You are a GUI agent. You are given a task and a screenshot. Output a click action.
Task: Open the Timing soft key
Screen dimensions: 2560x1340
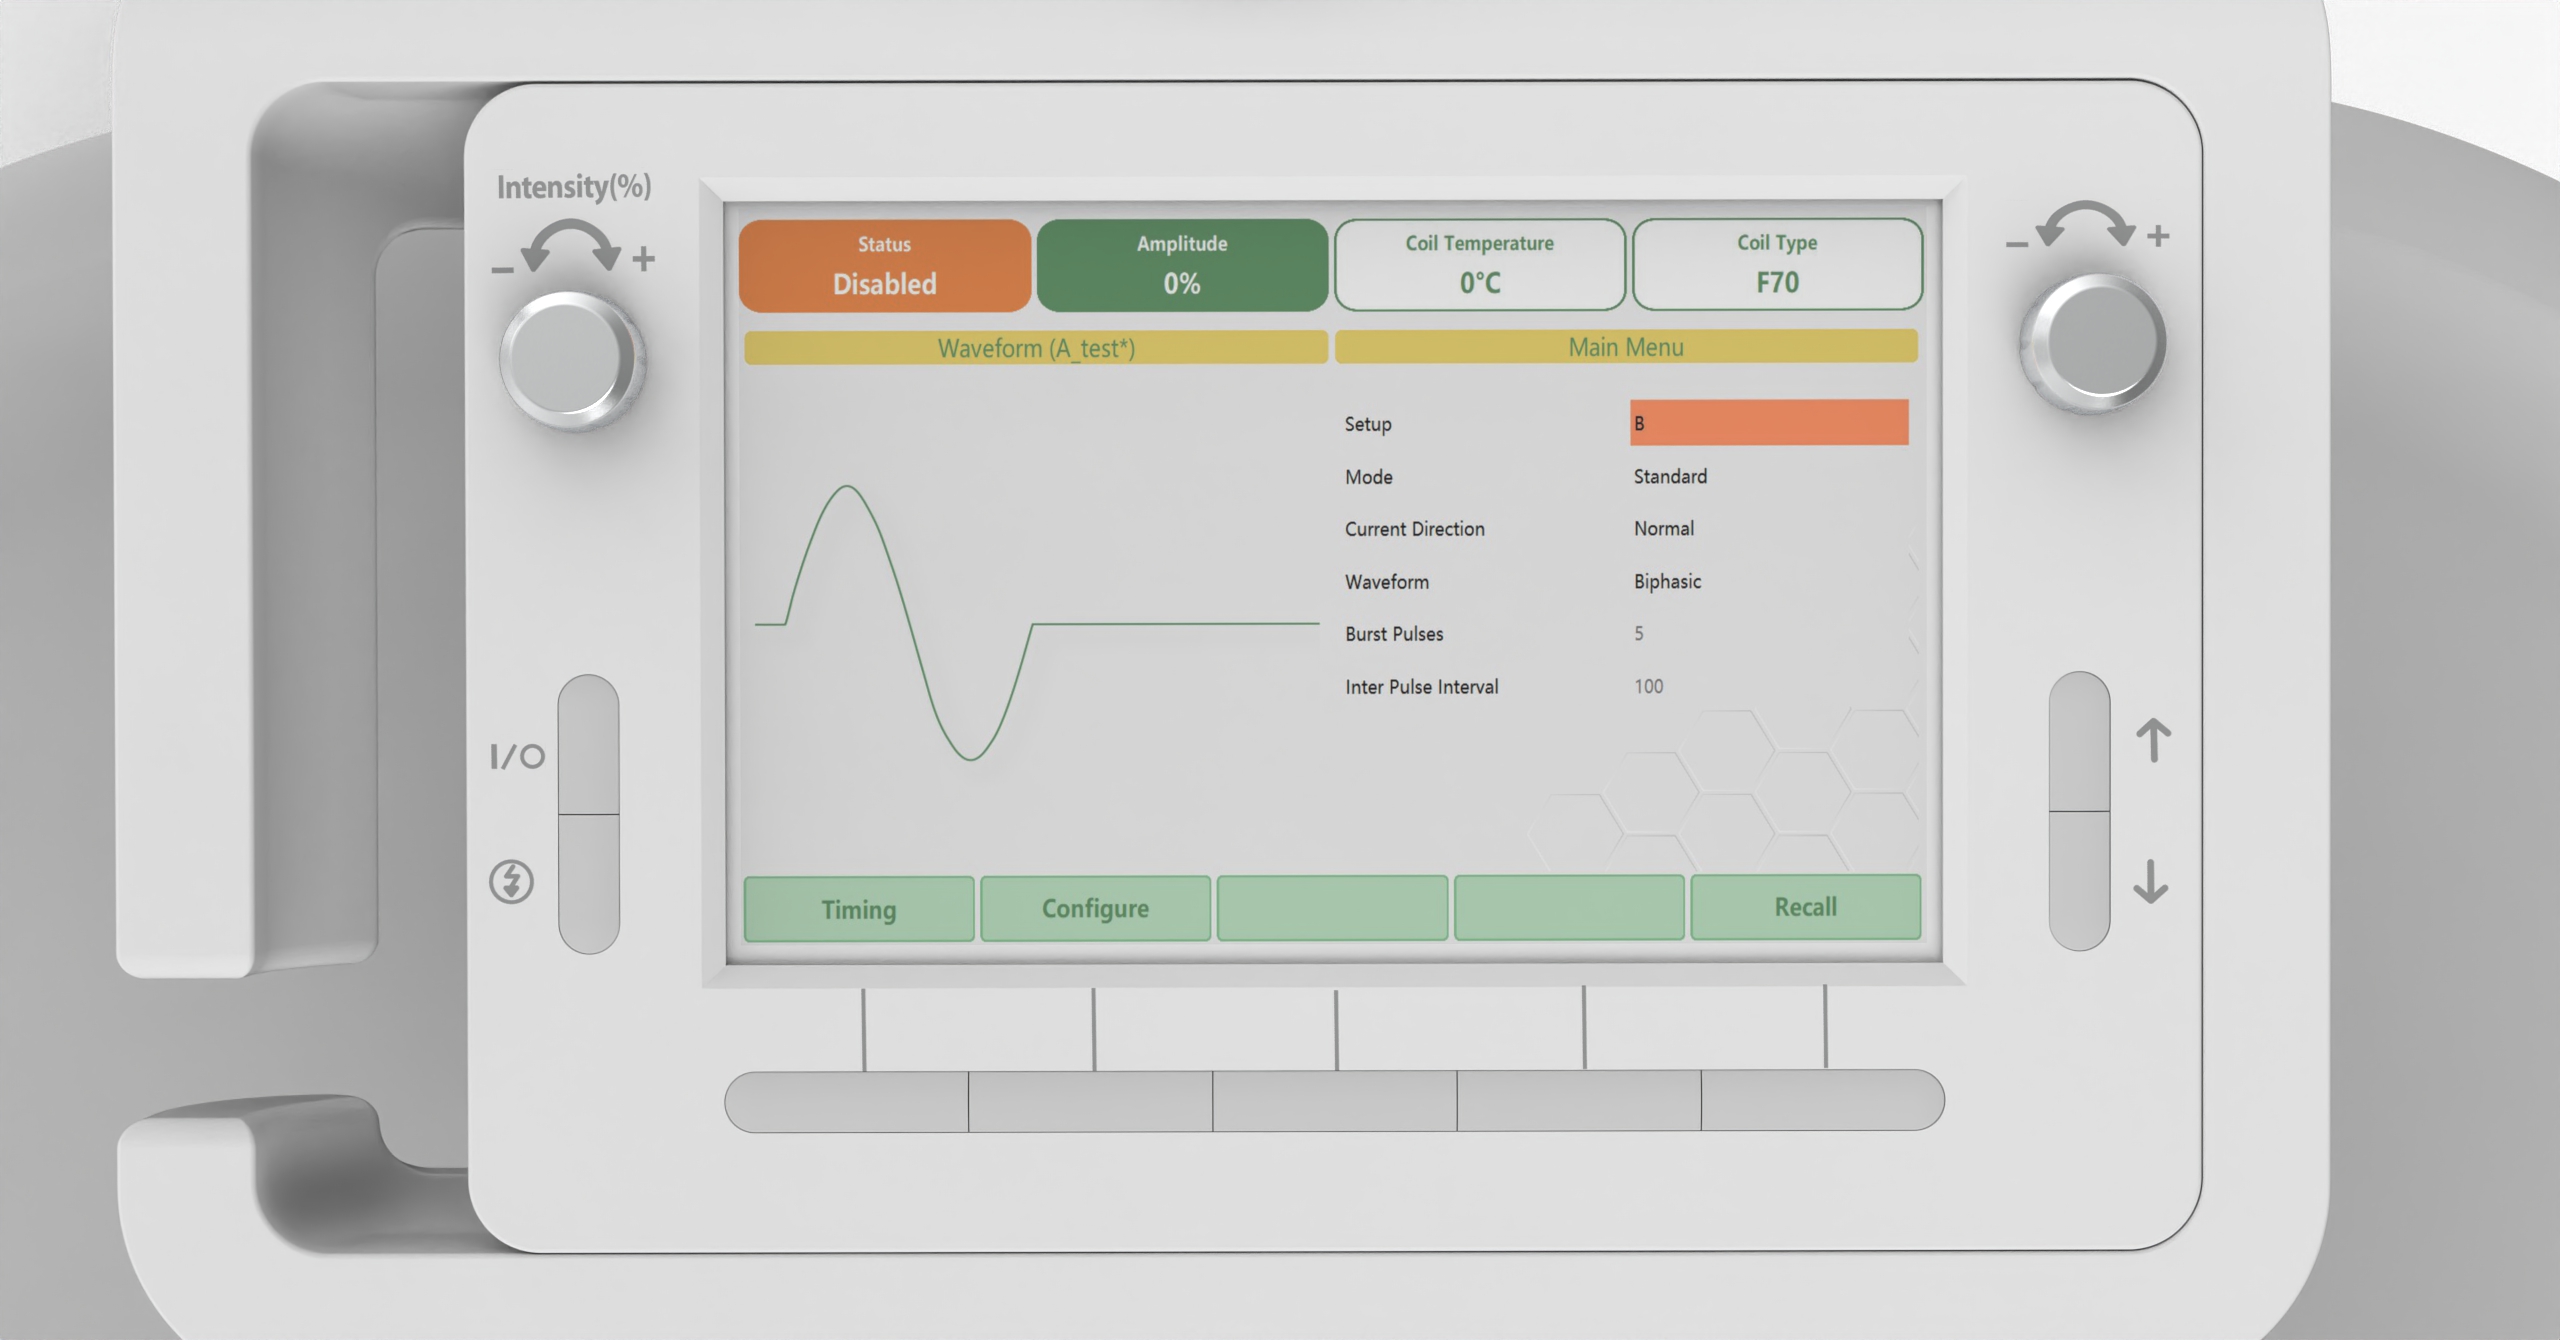point(859,909)
